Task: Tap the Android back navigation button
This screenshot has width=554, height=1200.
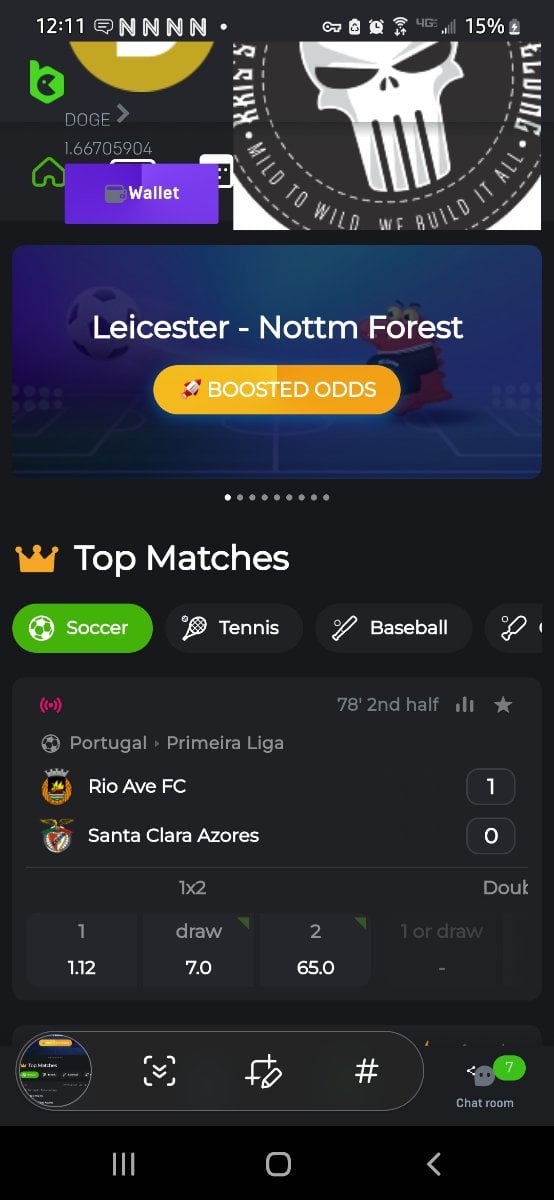Action: point(433,1163)
